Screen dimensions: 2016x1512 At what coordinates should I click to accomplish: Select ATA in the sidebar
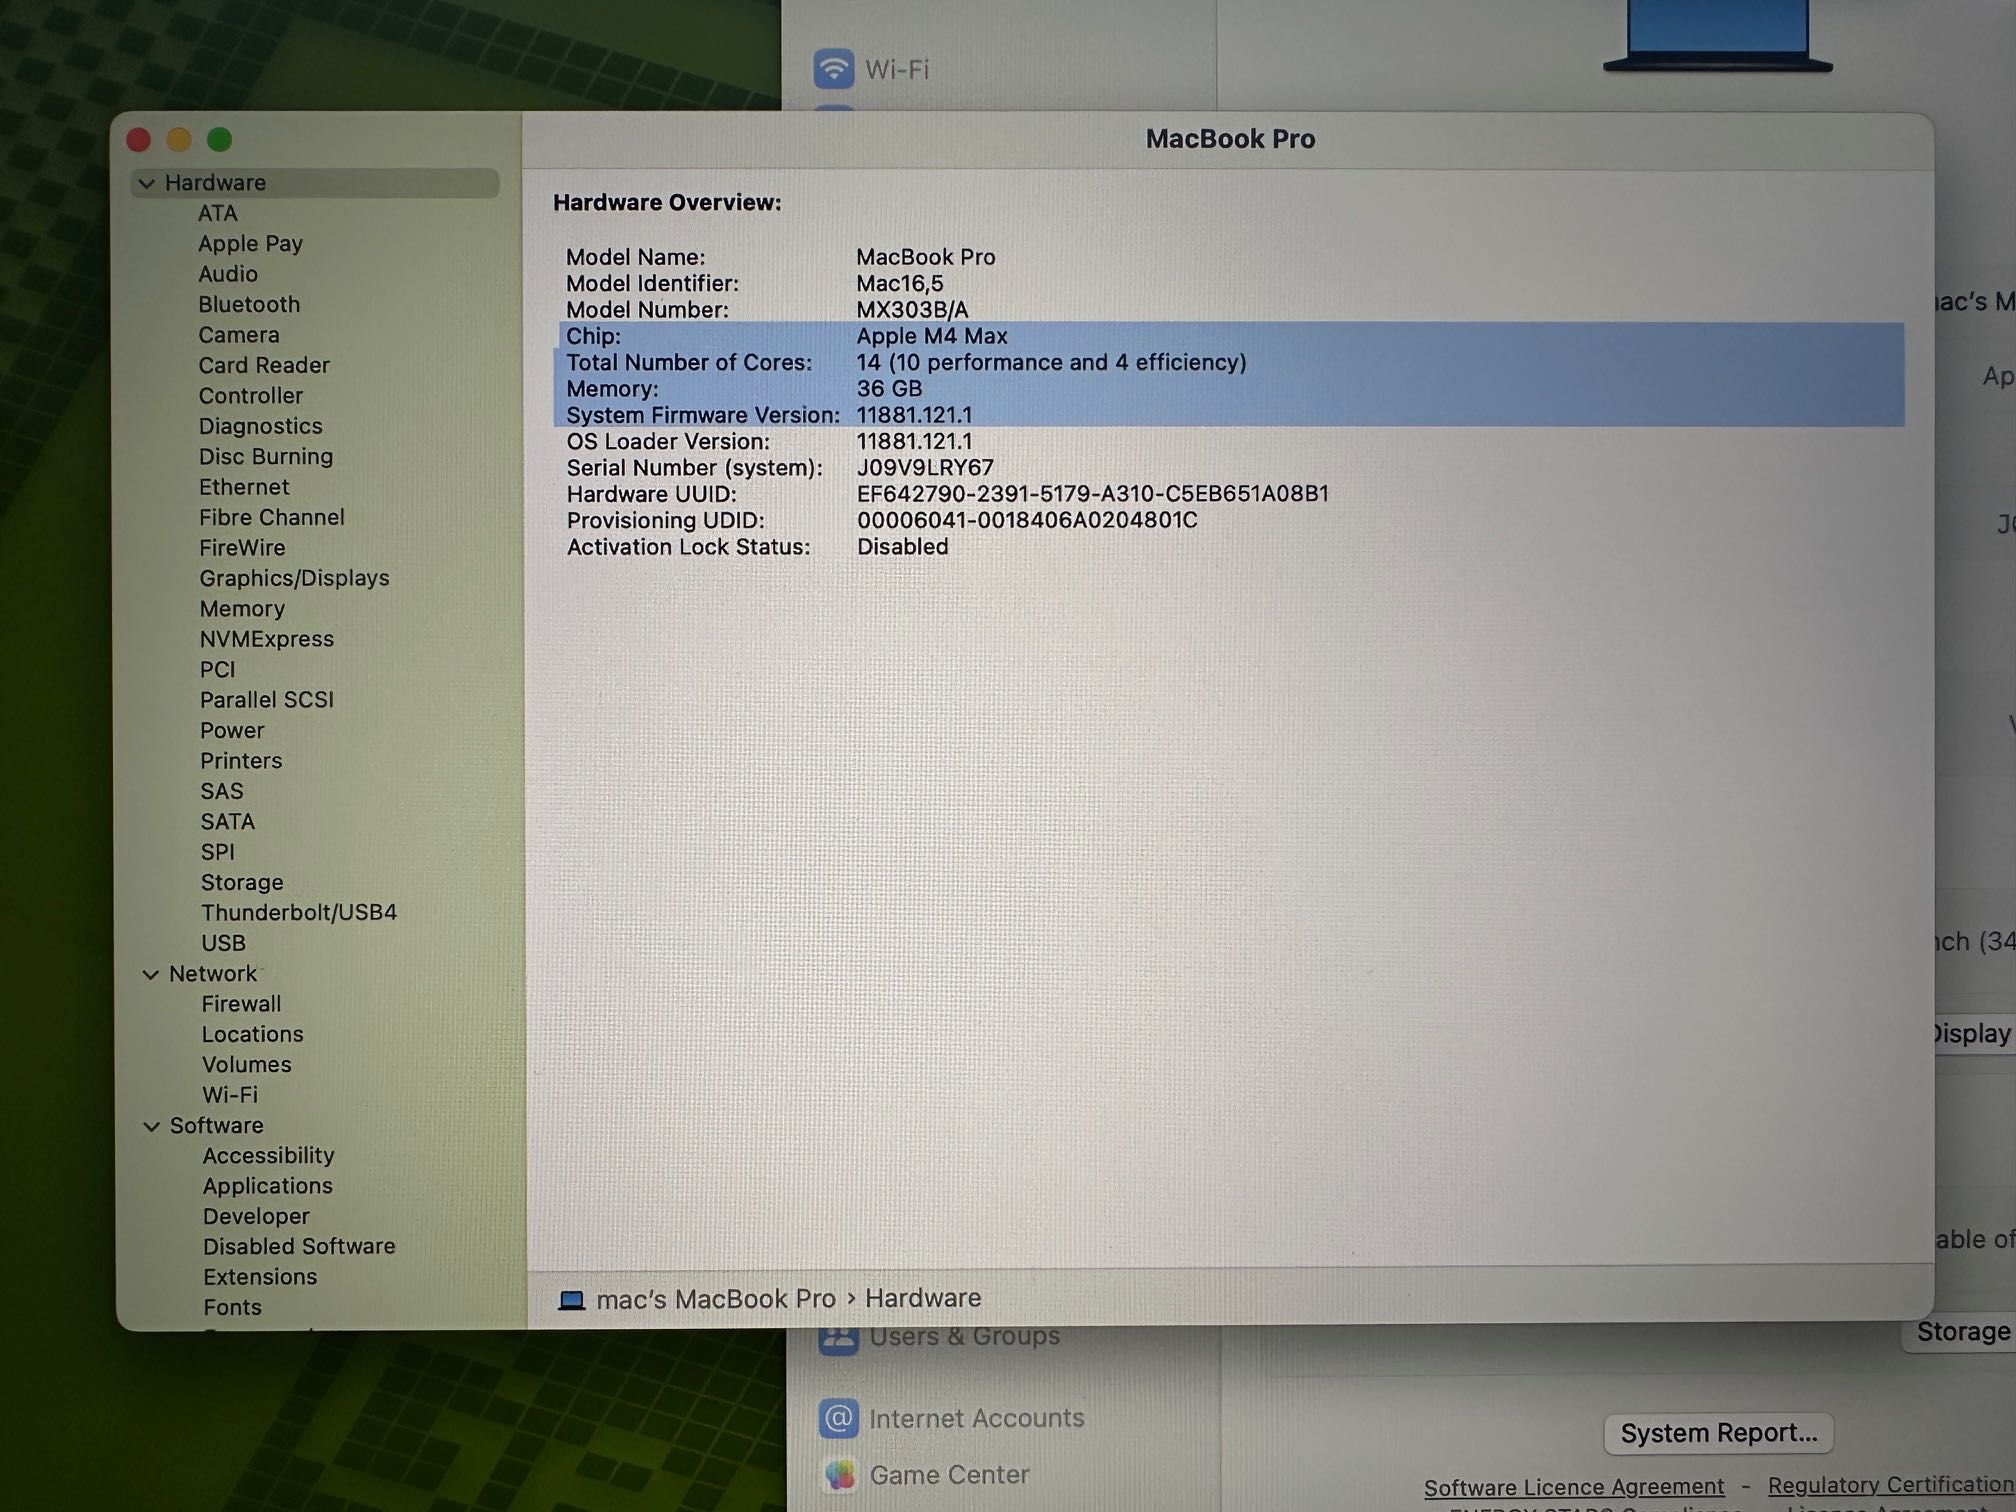[218, 213]
